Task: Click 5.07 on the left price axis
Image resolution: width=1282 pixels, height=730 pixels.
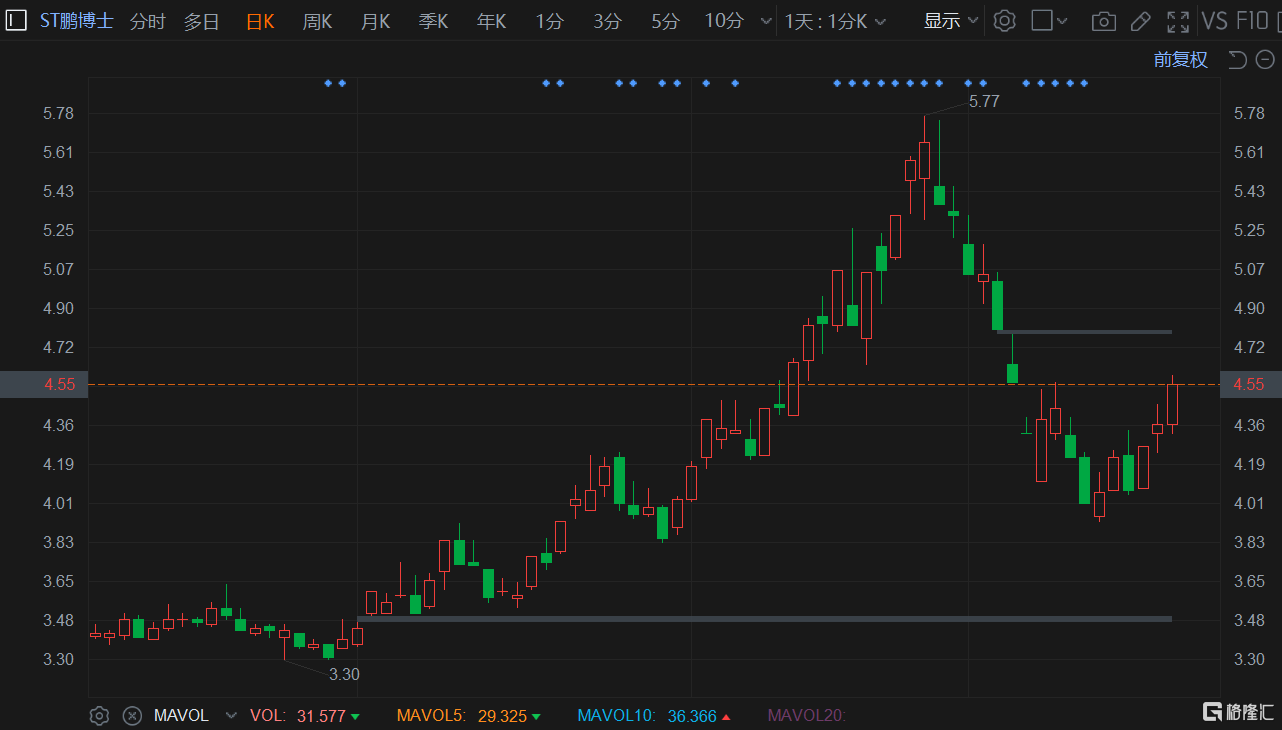Action: tap(59, 269)
